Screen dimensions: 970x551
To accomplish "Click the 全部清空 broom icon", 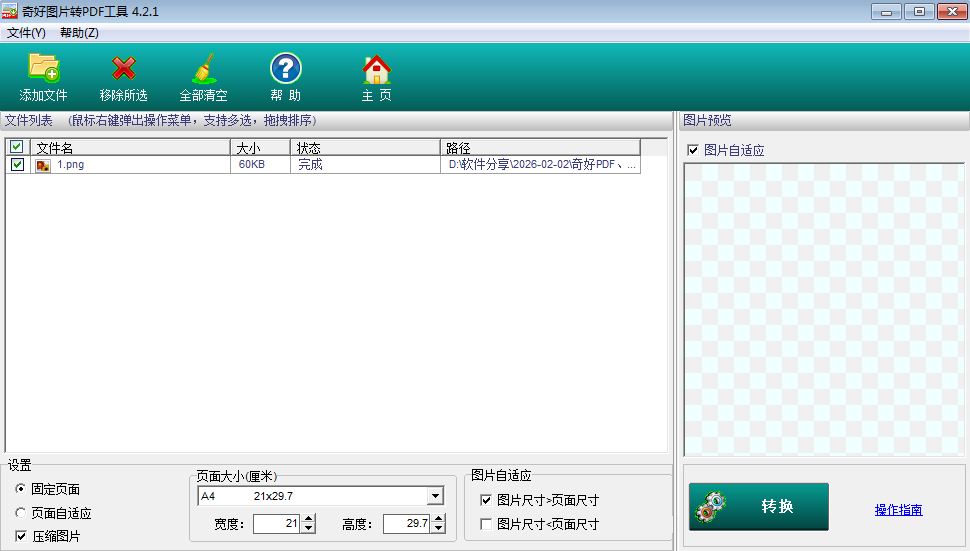I will pos(203,68).
